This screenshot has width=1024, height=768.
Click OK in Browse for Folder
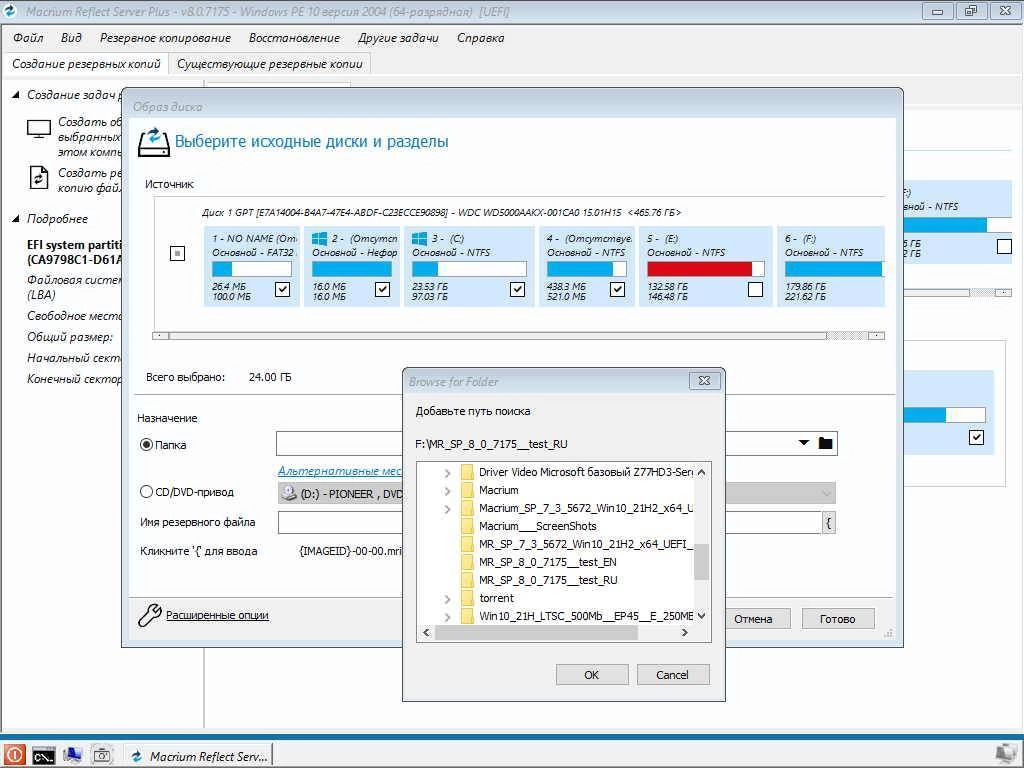point(592,675)
